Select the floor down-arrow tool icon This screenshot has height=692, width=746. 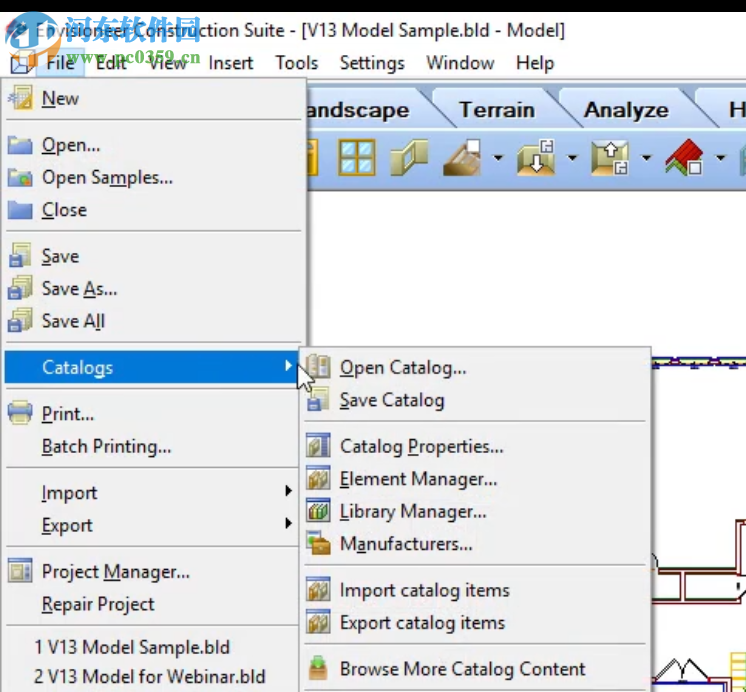click(537, 158)
